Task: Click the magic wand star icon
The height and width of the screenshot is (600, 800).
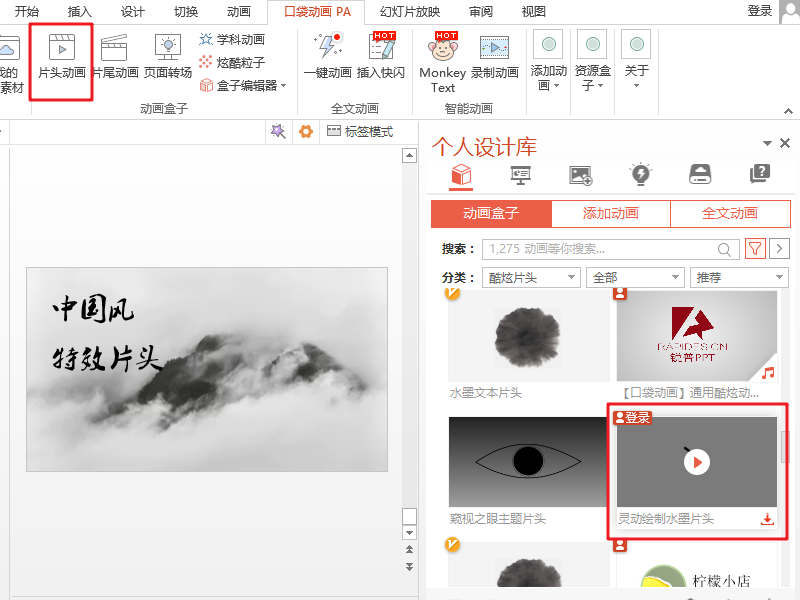Action: (x=278, y=131)
